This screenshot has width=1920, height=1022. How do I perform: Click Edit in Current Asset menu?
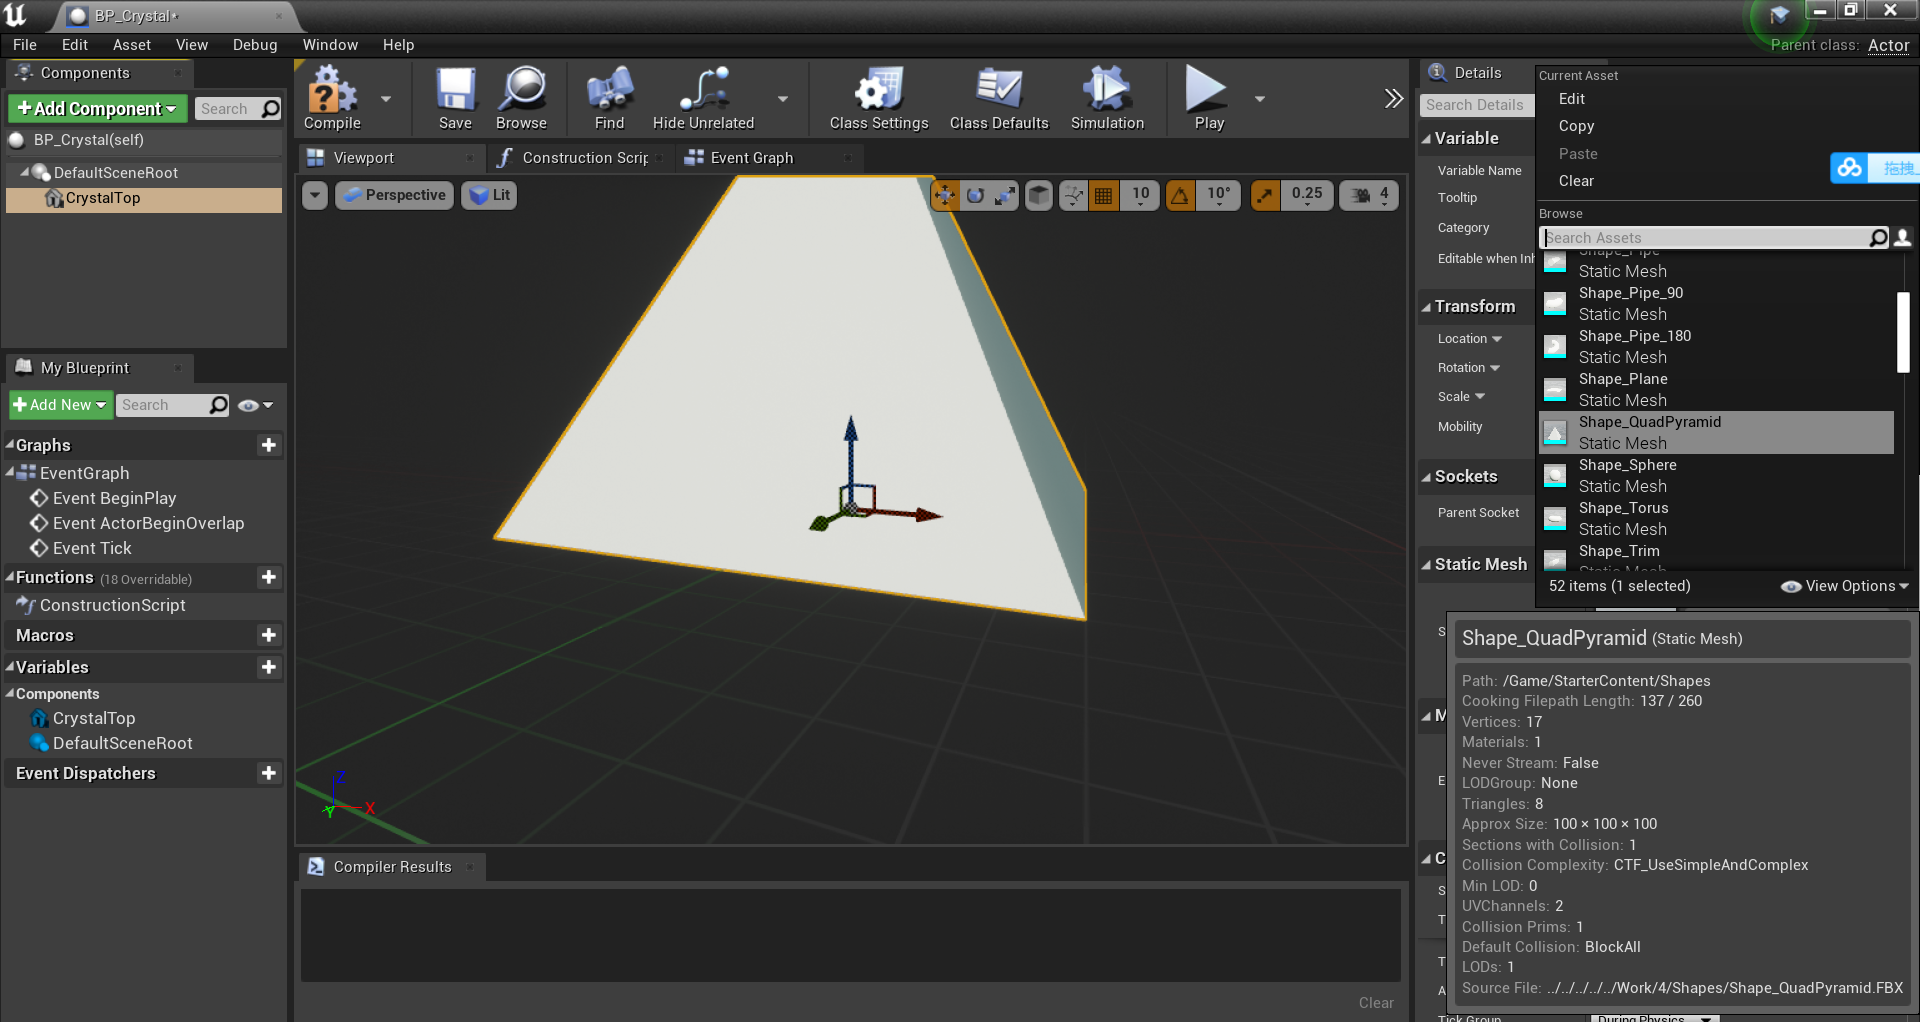click(x=1572, y=99)
